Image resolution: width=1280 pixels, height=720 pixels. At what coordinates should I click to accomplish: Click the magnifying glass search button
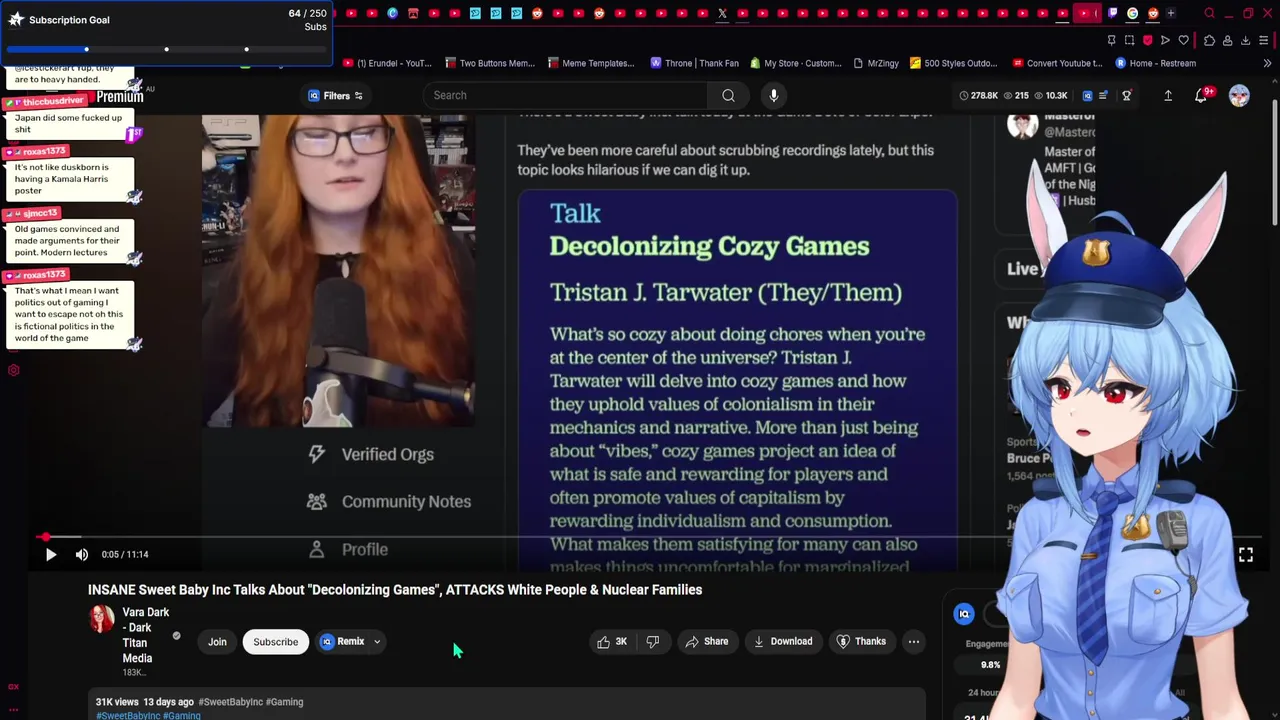(728, 95)
